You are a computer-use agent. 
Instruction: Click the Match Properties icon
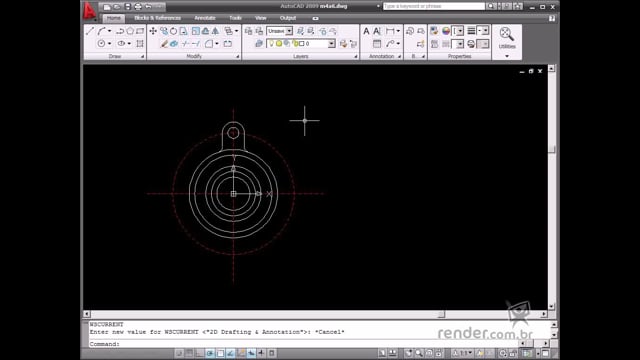[434, 31]
